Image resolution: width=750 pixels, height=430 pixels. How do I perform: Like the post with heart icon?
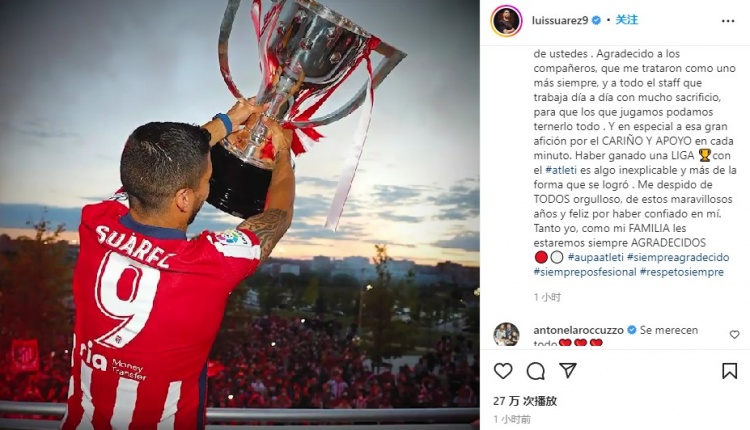(x=503, y=371)
